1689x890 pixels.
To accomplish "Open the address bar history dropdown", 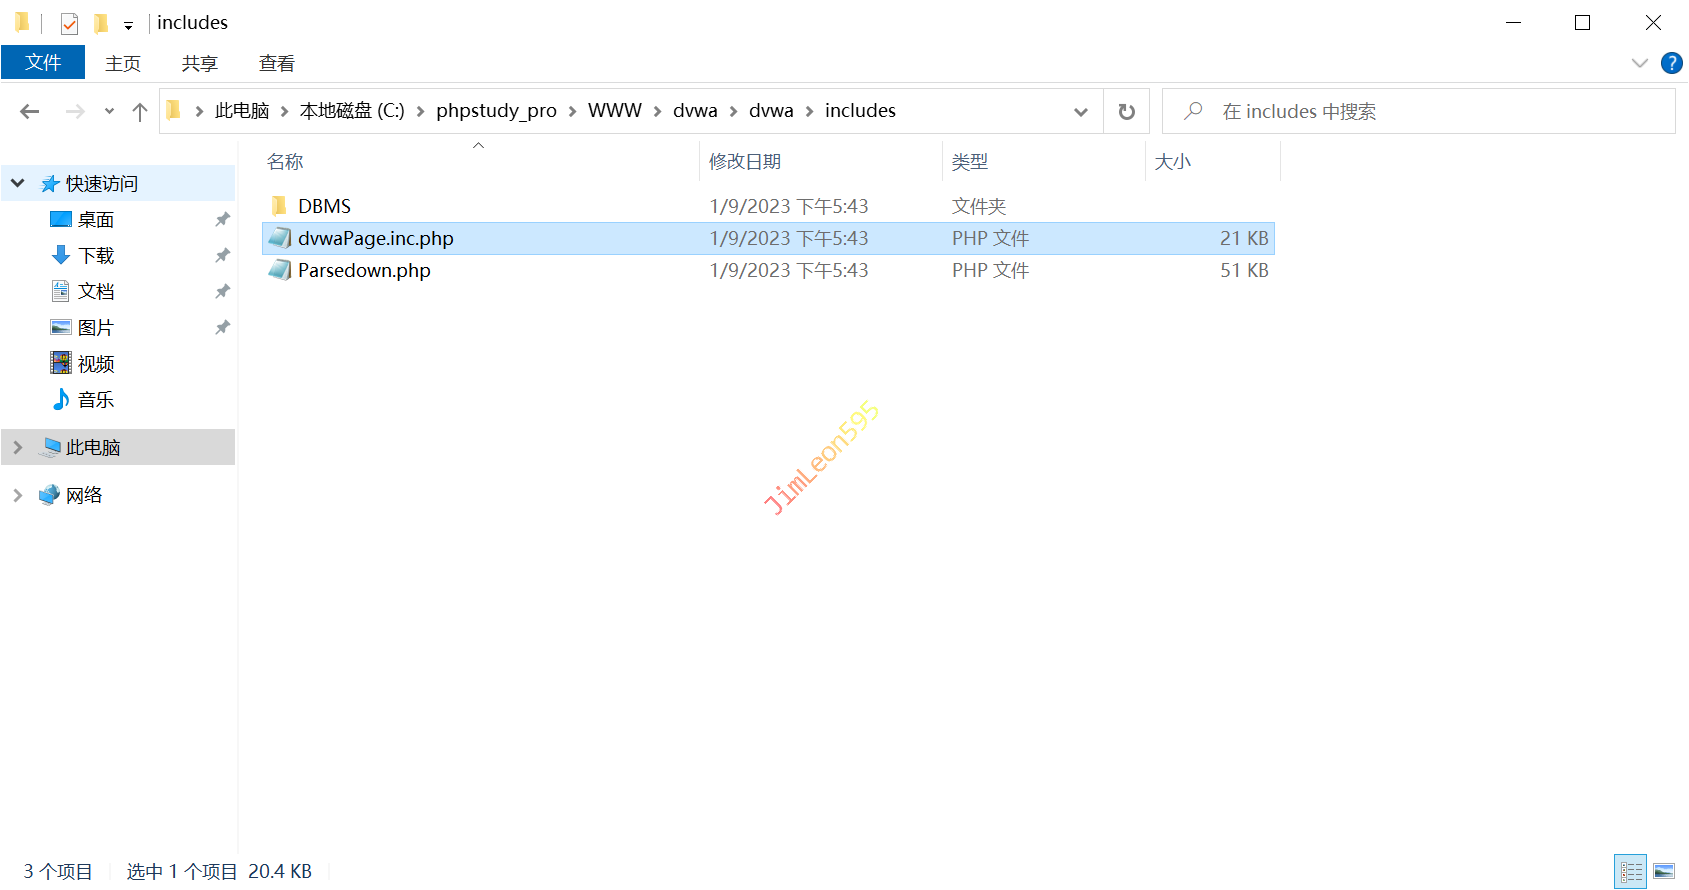I will [1080, 112].
